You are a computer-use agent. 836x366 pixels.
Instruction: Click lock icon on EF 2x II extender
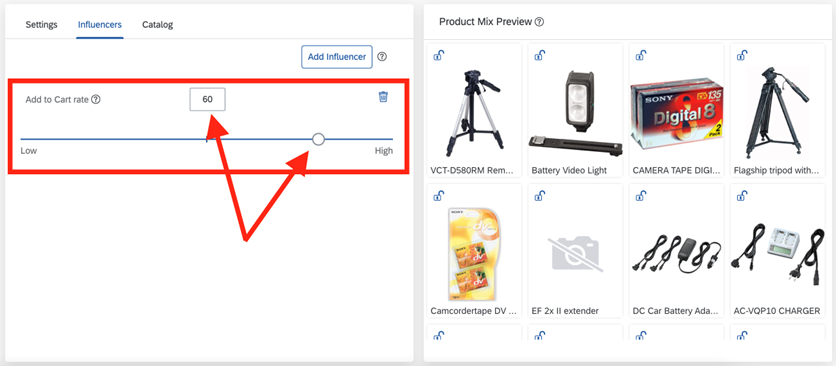[540, 196]
